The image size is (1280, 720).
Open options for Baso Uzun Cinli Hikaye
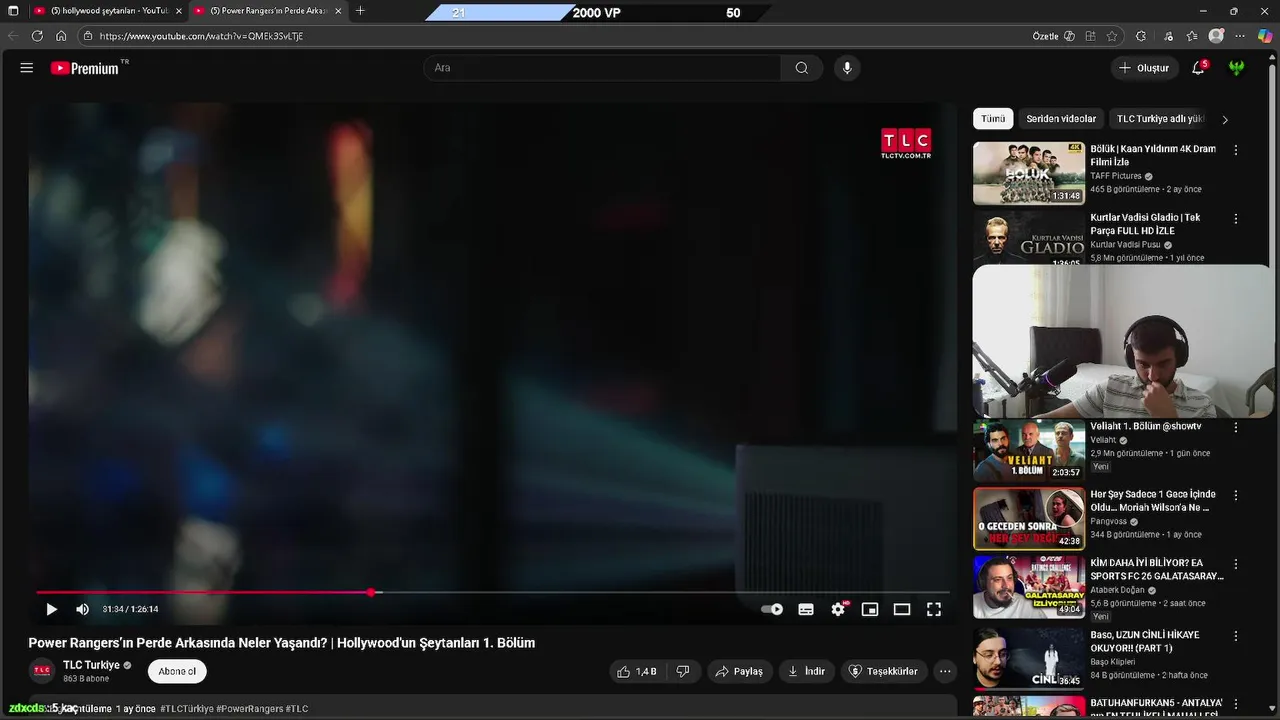(1236, 635)
